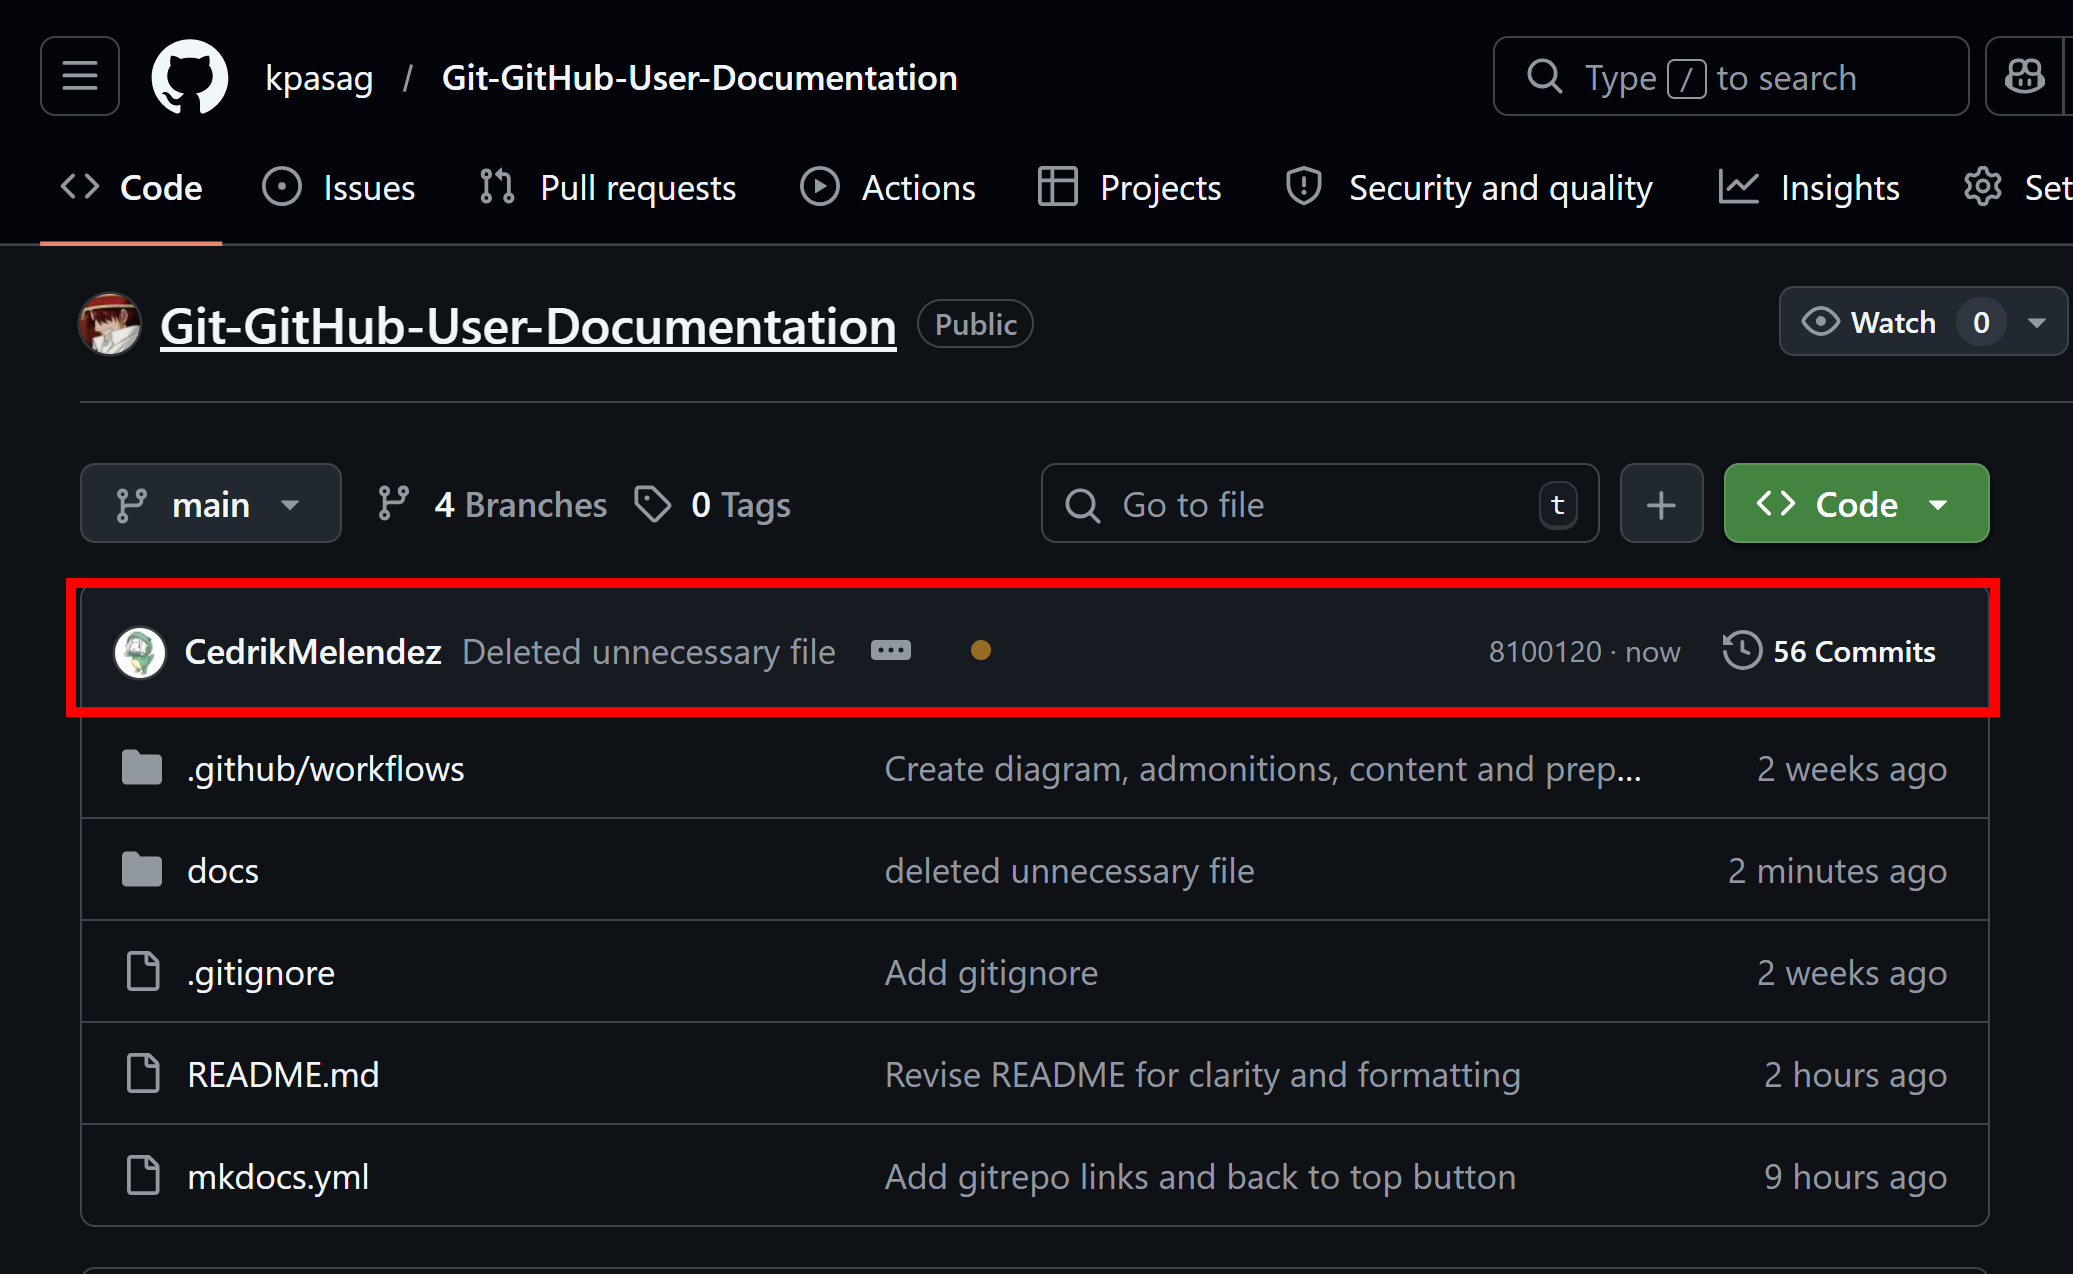
Task: Switch to the Issues tab
Action: pos(369,187)
